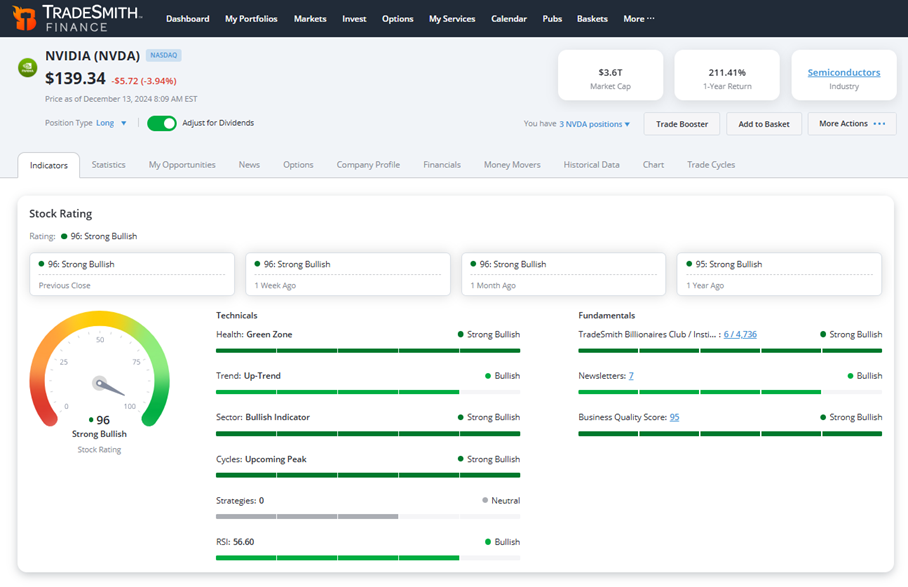Switch to the Statistics tab

click(x=108, y=165)
